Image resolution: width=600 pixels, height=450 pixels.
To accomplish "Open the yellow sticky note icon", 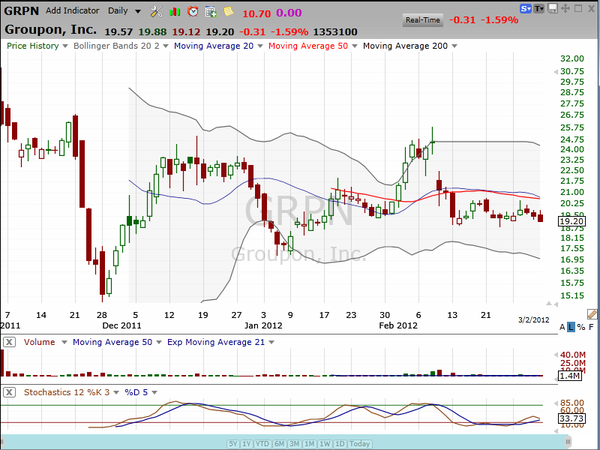I will (228, 11).
